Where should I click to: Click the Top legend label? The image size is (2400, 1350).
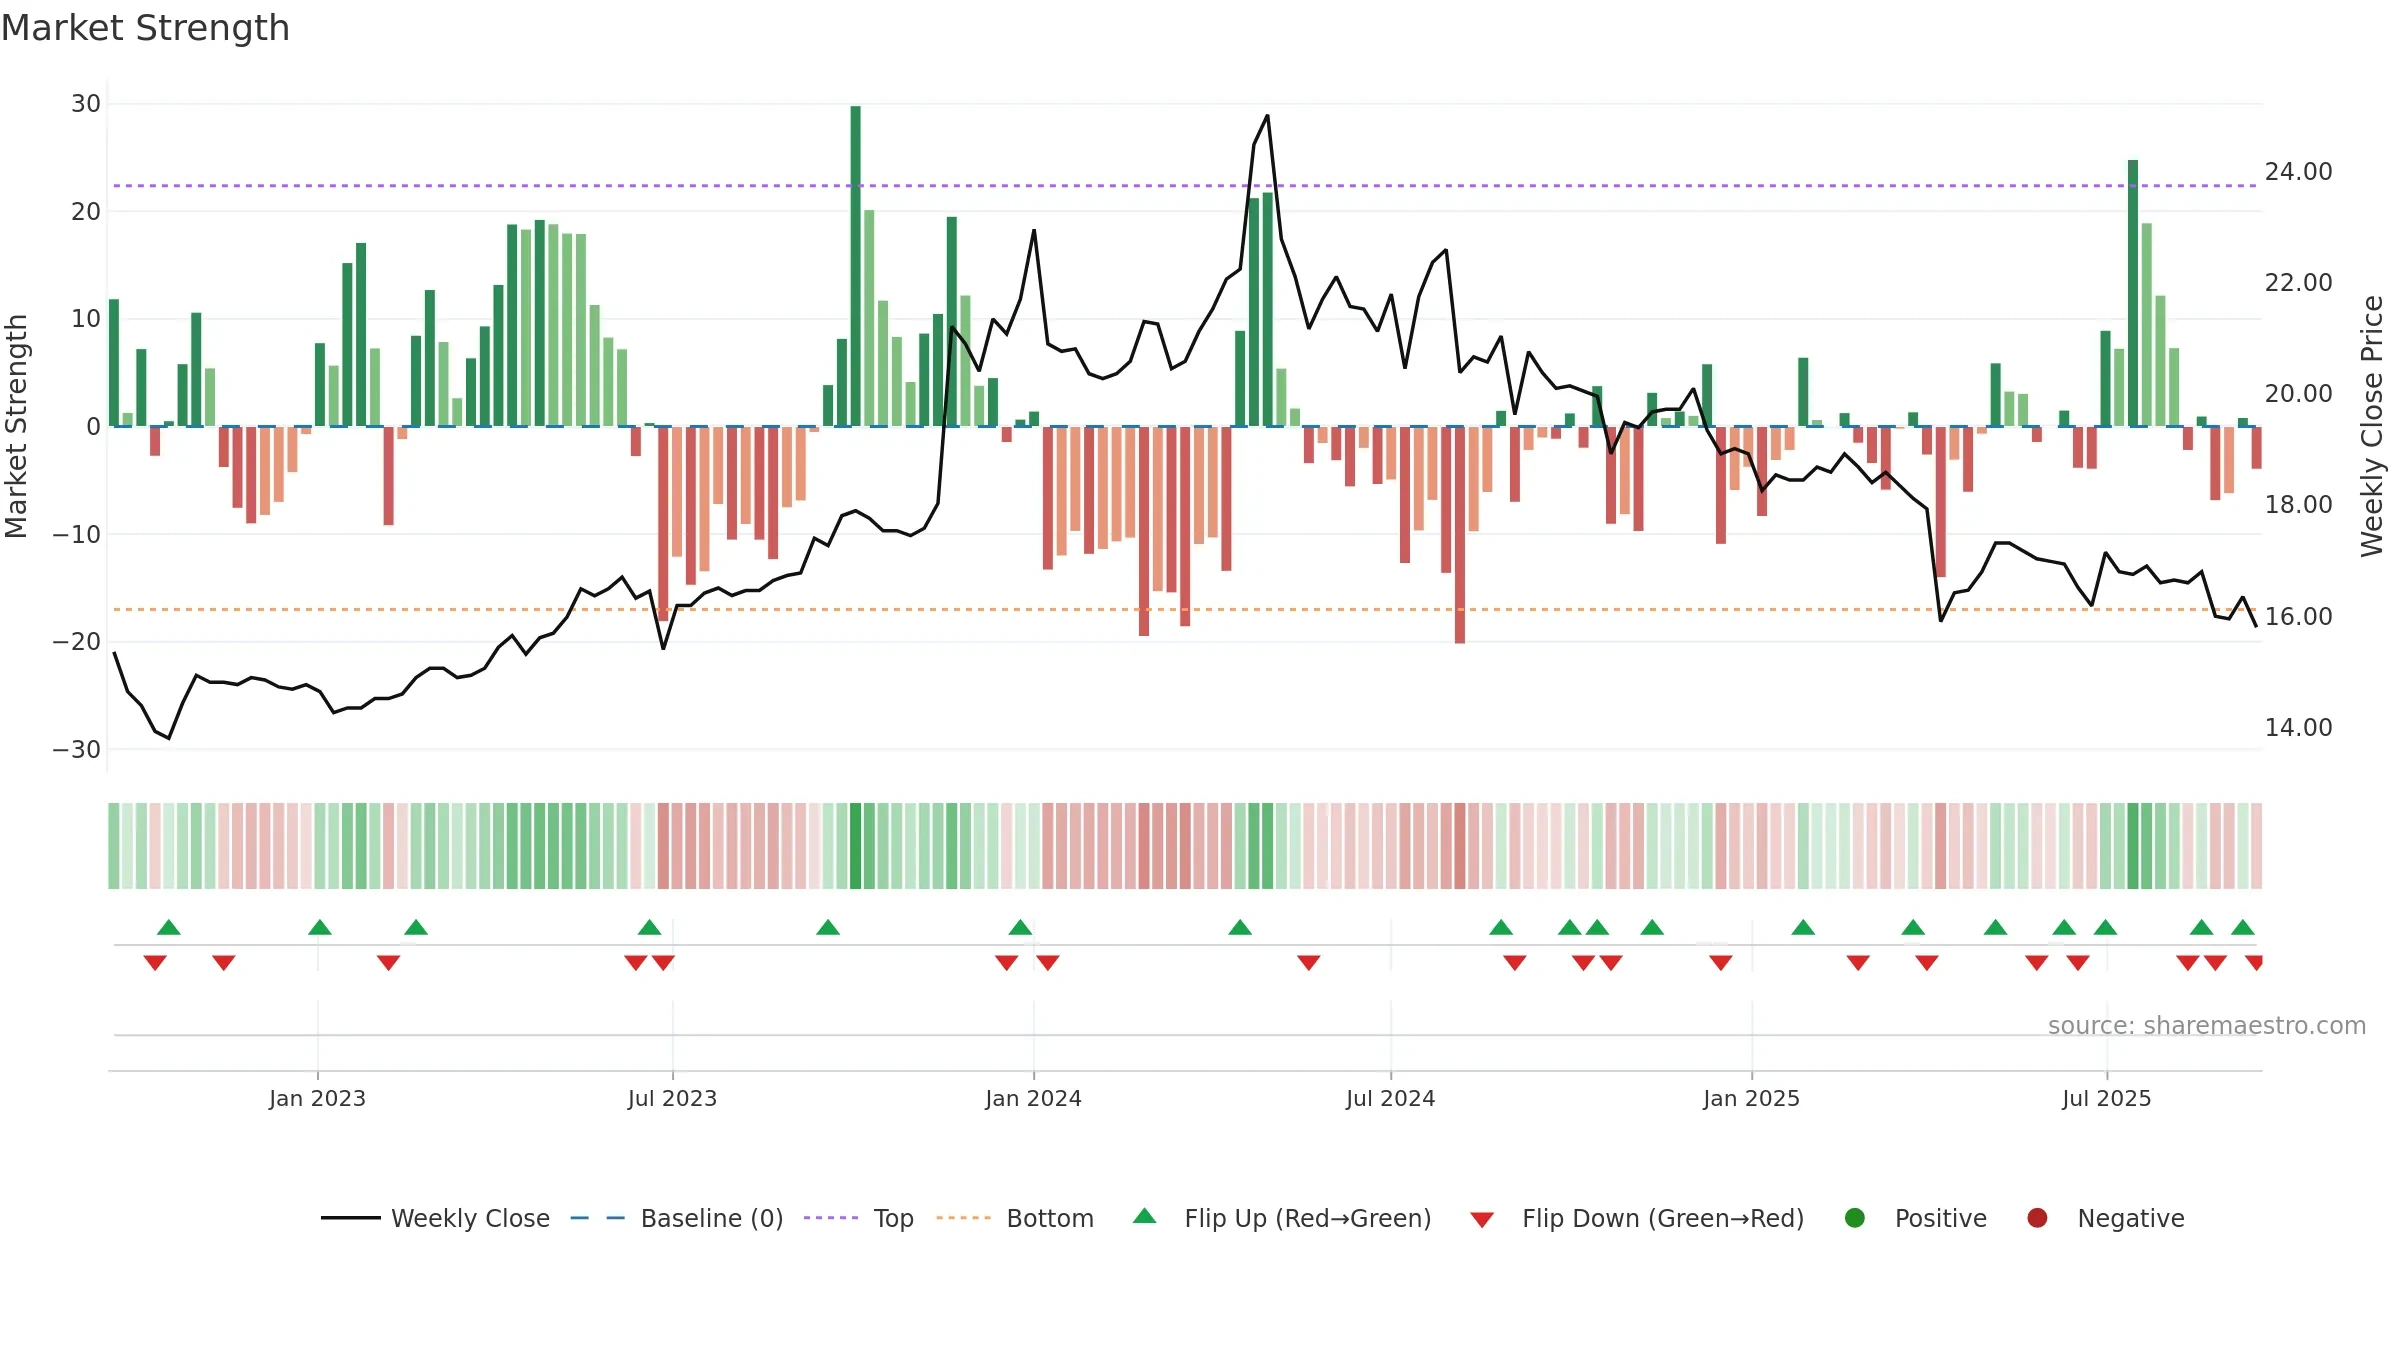[893, 1218]
